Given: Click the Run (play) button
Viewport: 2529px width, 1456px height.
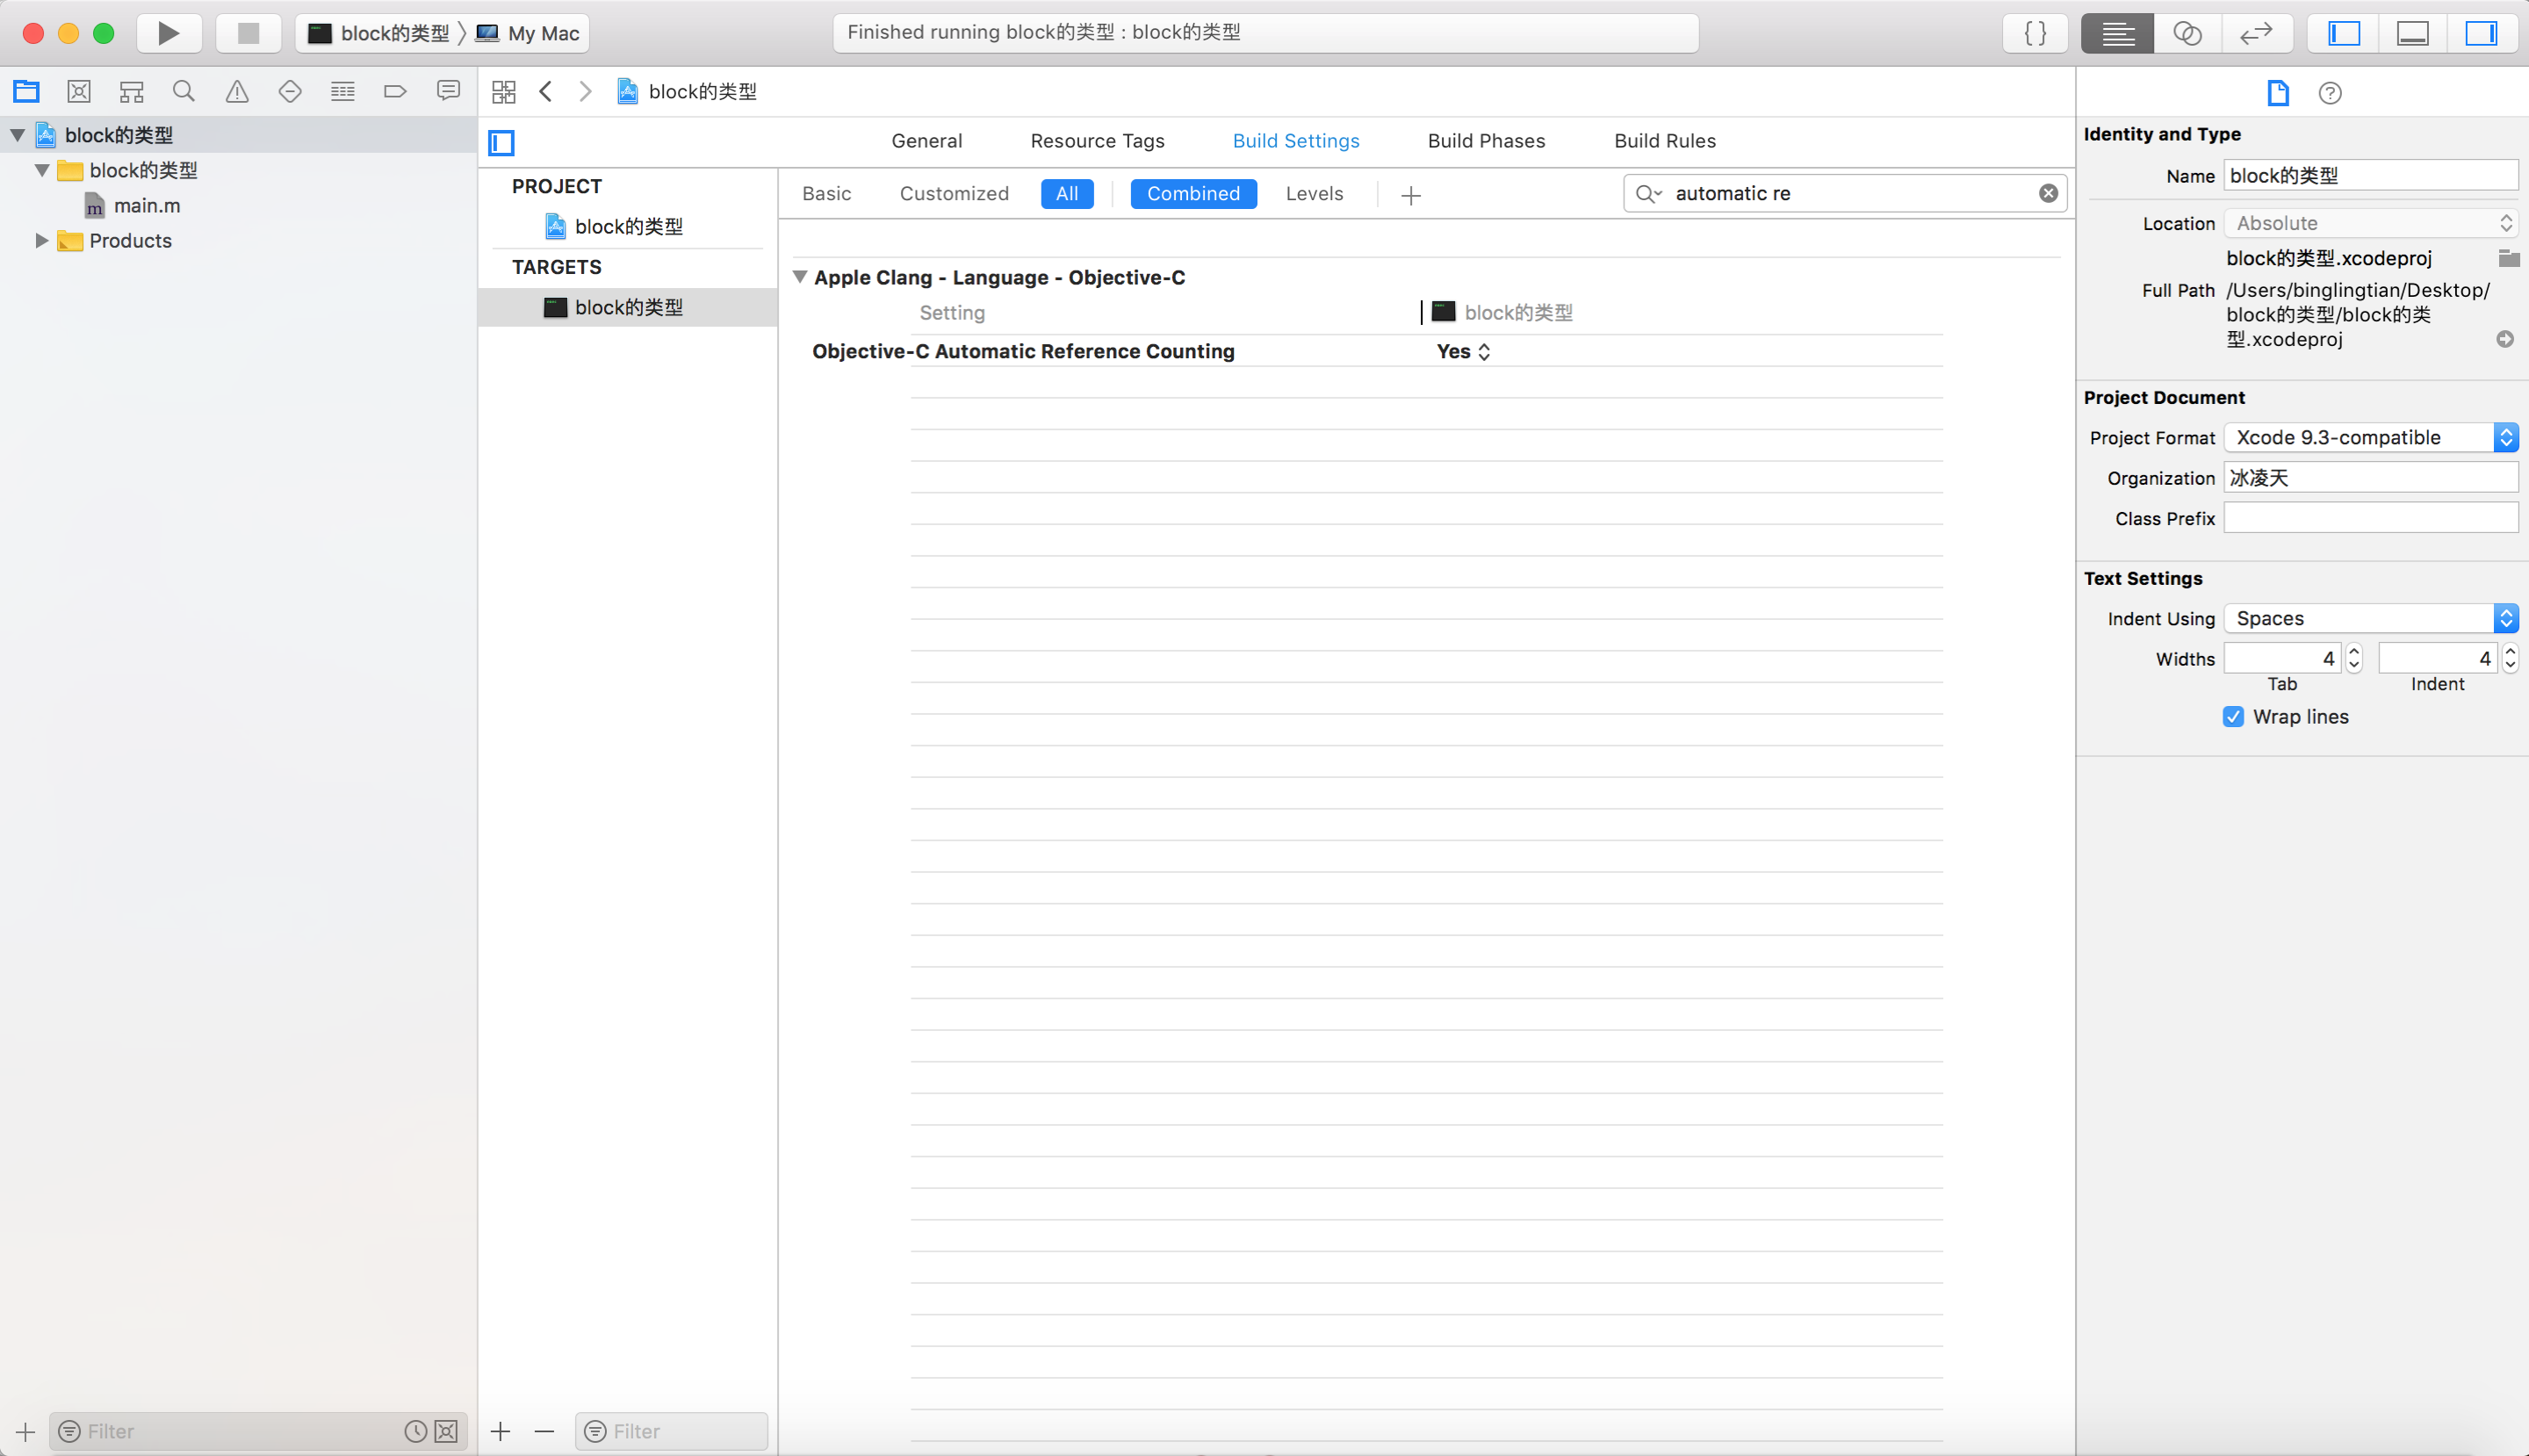Looking at the screenshot, I should (x=168, y=33).
